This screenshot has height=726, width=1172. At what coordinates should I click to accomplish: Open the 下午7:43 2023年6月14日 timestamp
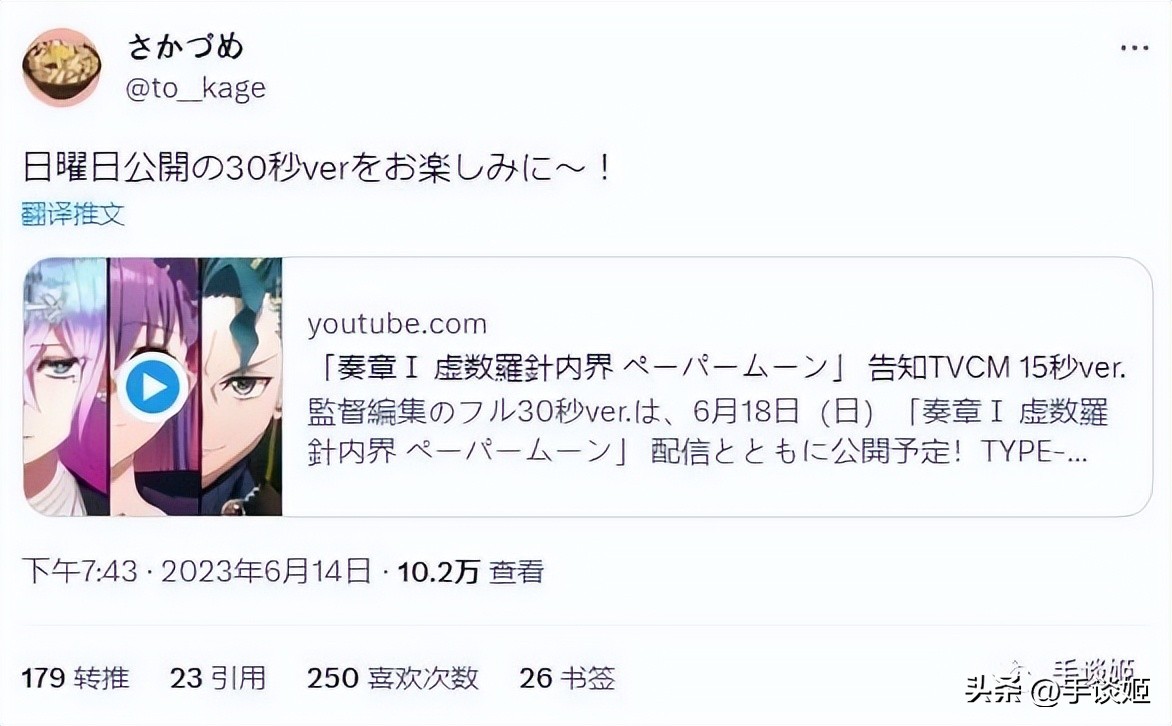click(x=197, y=572)
